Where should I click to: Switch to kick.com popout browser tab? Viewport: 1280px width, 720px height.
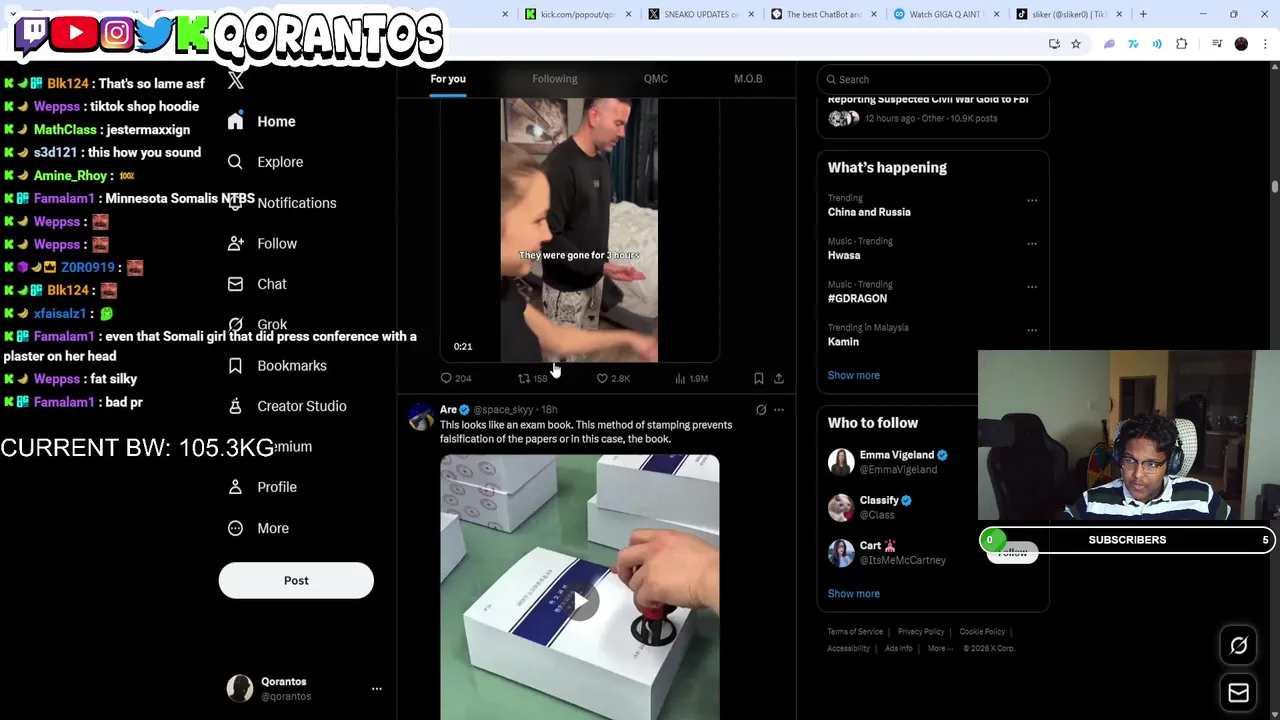pos(578,14)
